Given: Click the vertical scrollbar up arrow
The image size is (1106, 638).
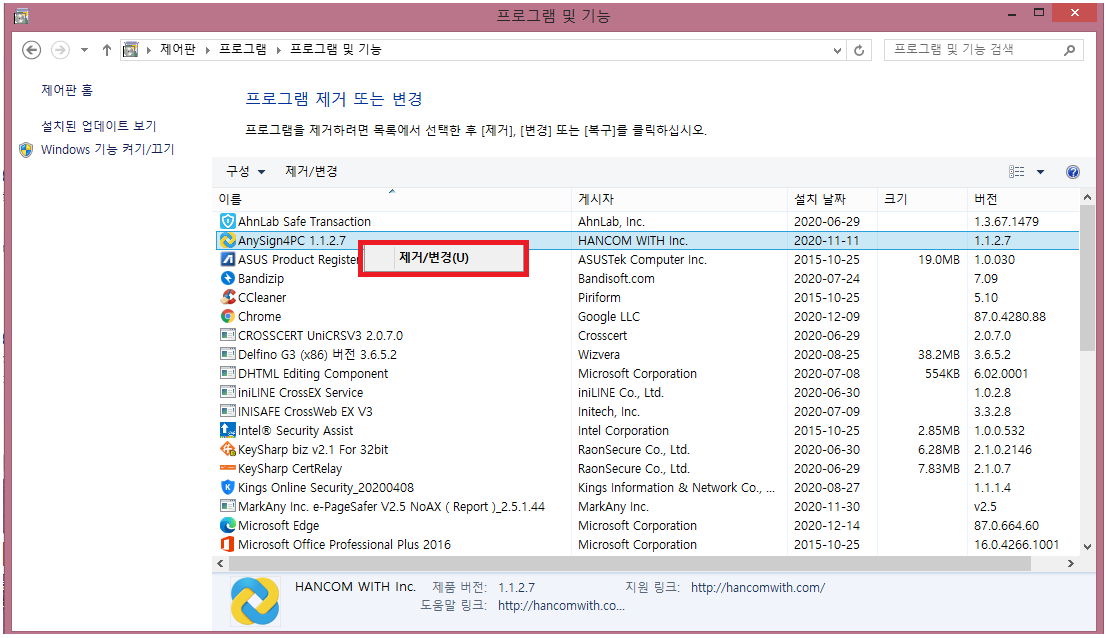Looking at the screenshot, I should [x=1087, y=198].
